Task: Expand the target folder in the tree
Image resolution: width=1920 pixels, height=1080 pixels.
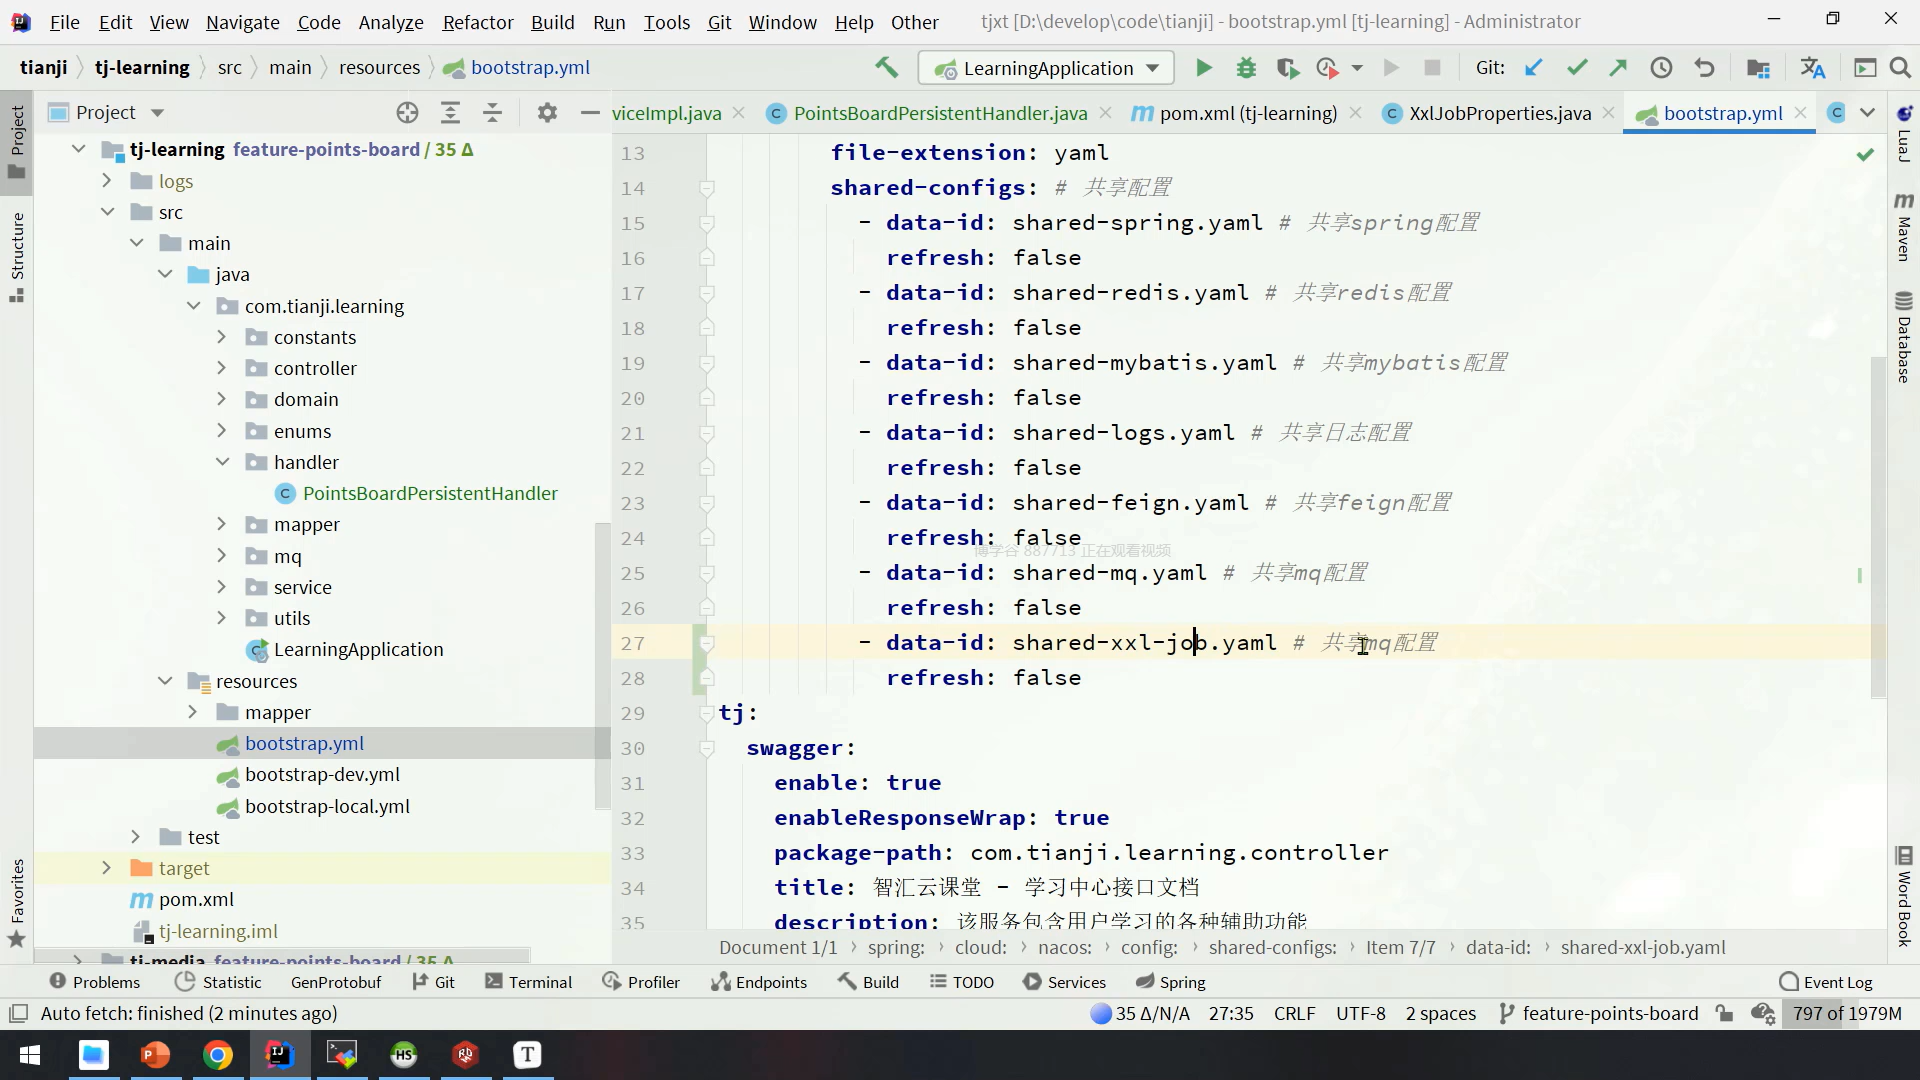Action: (x=107, y=868)
